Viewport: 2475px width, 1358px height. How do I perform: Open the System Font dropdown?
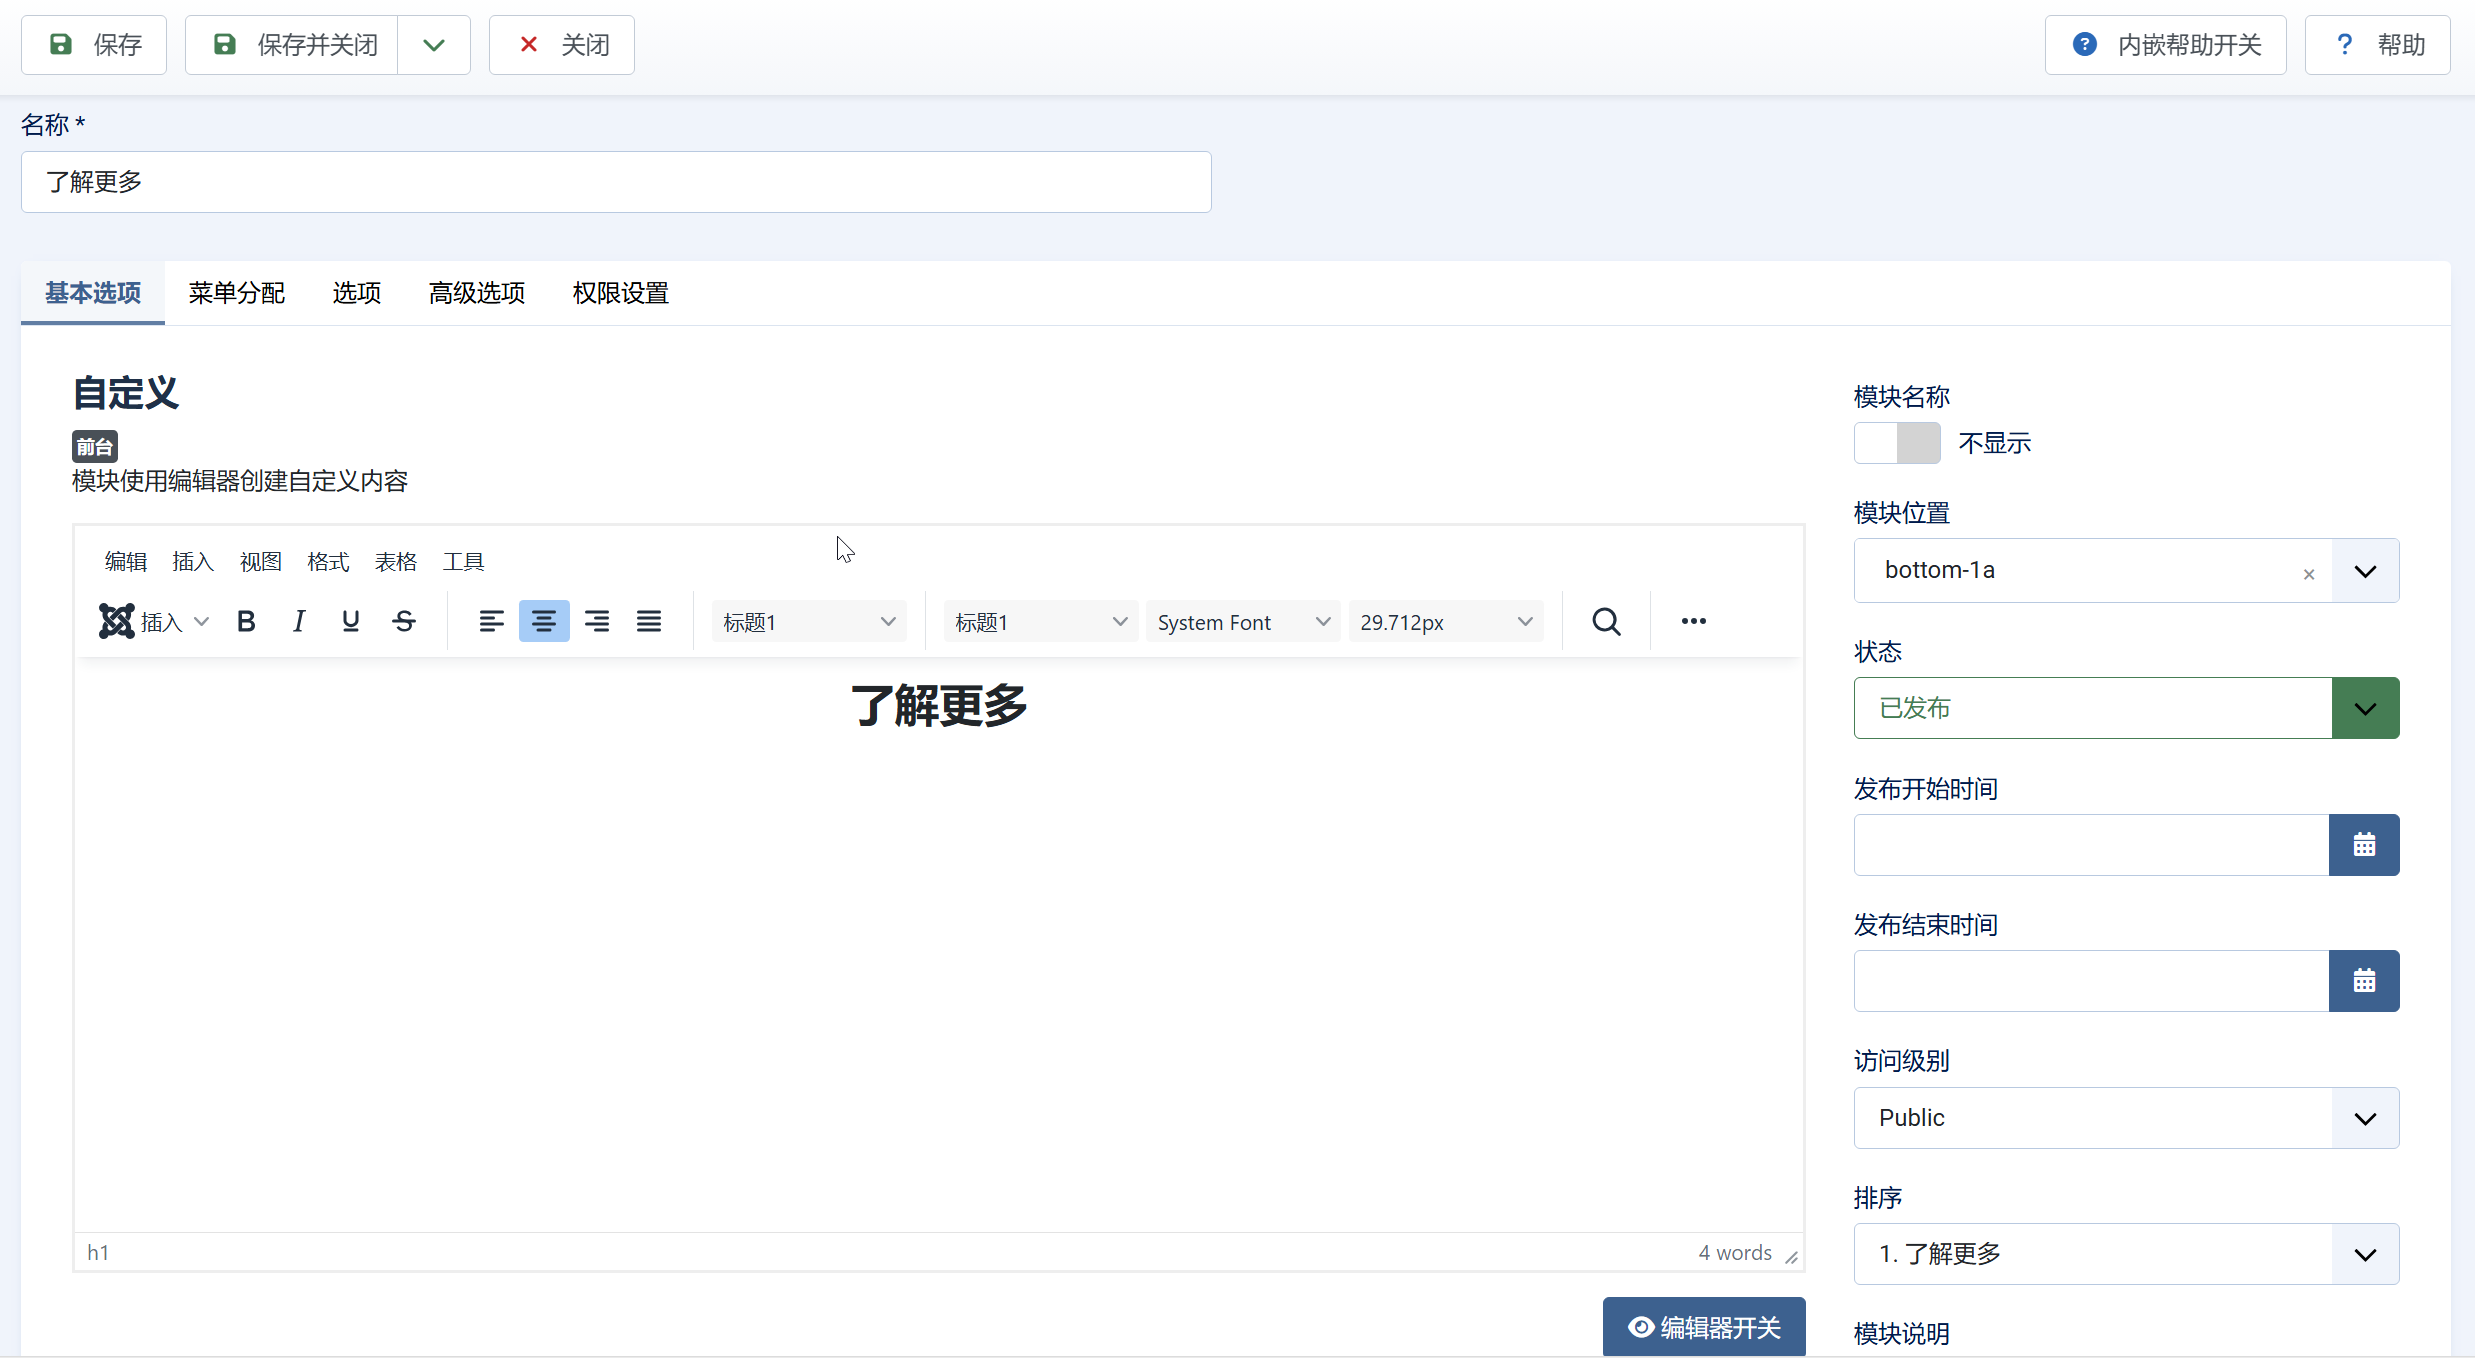tap(1243, 622)
